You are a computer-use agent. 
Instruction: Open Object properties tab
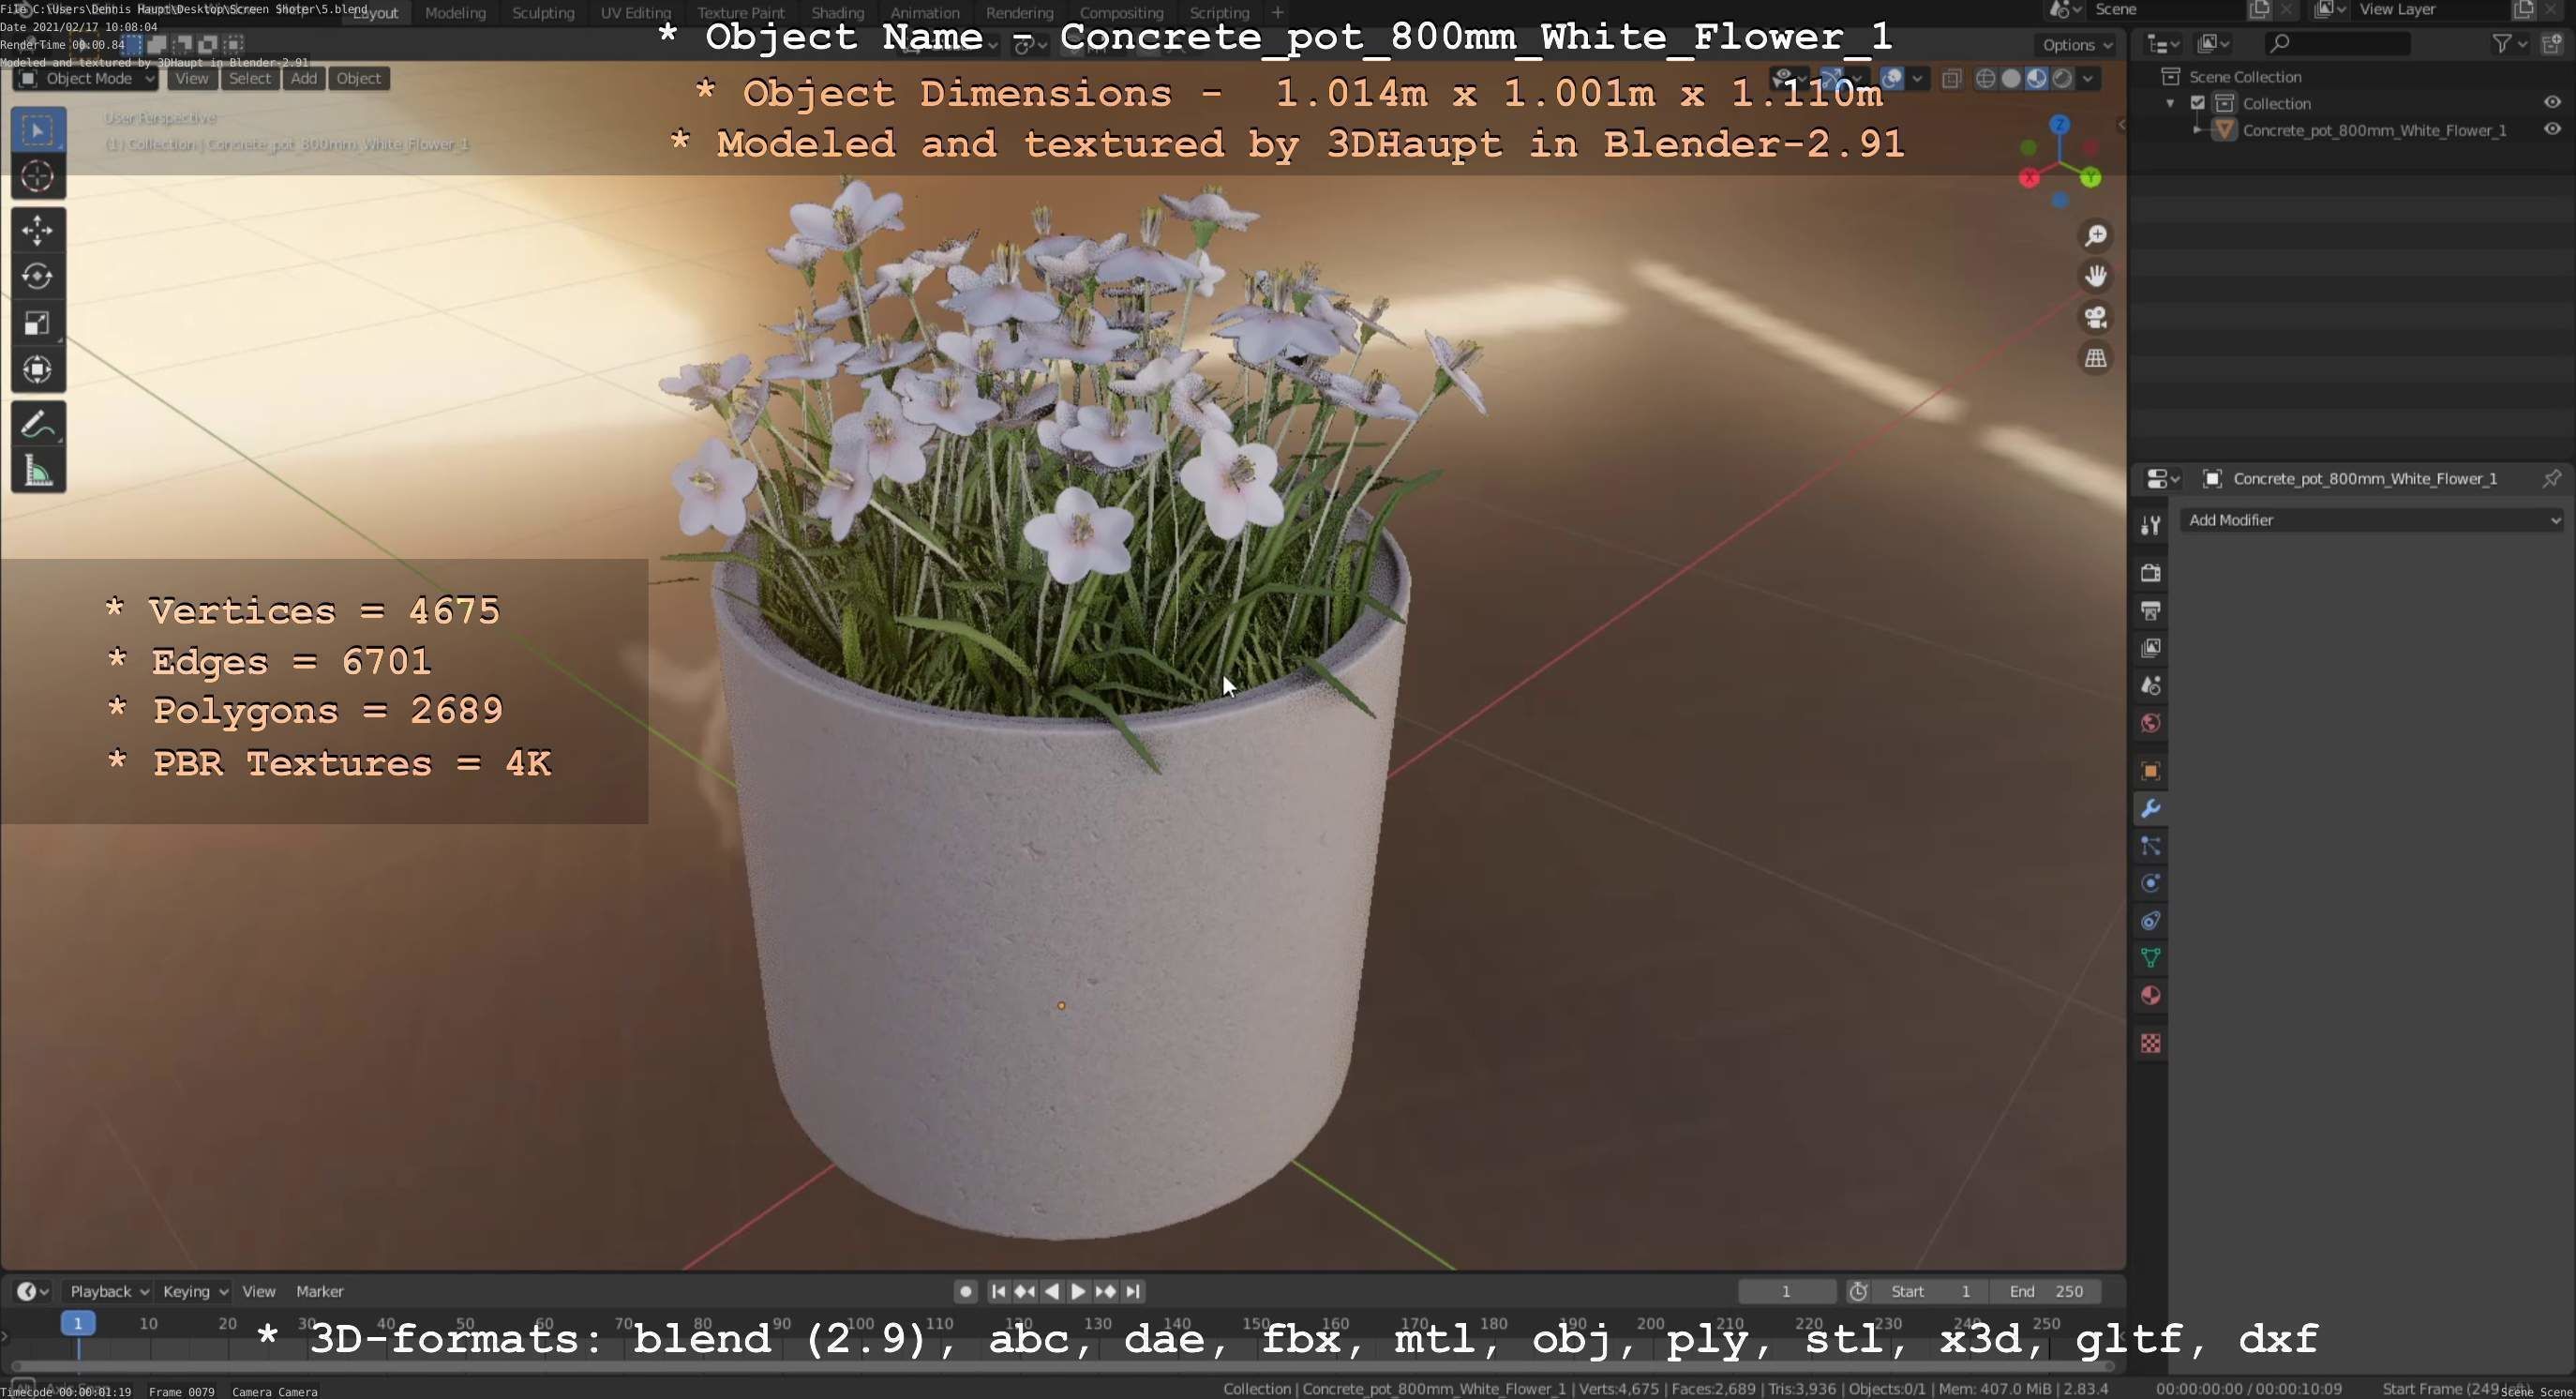point(2150,771)
